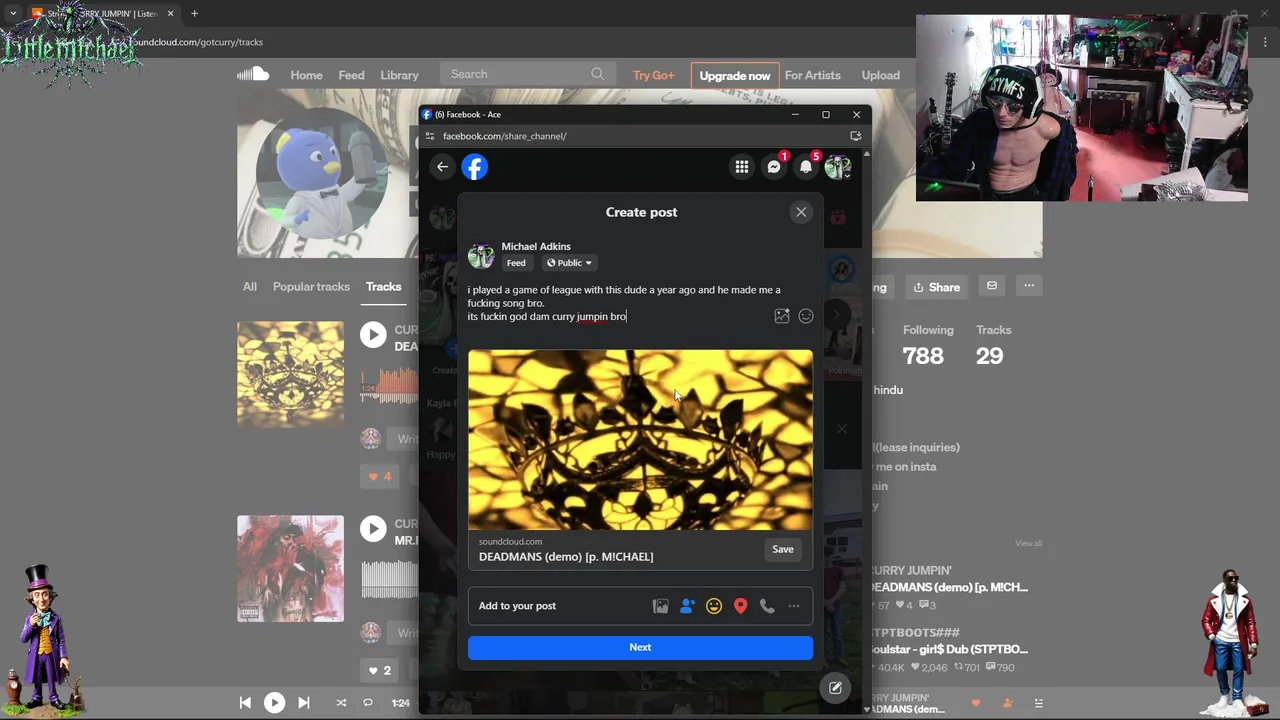Tag people in your post
Image resolution: width=1280 pixels, height=720 pixels.
687,606
